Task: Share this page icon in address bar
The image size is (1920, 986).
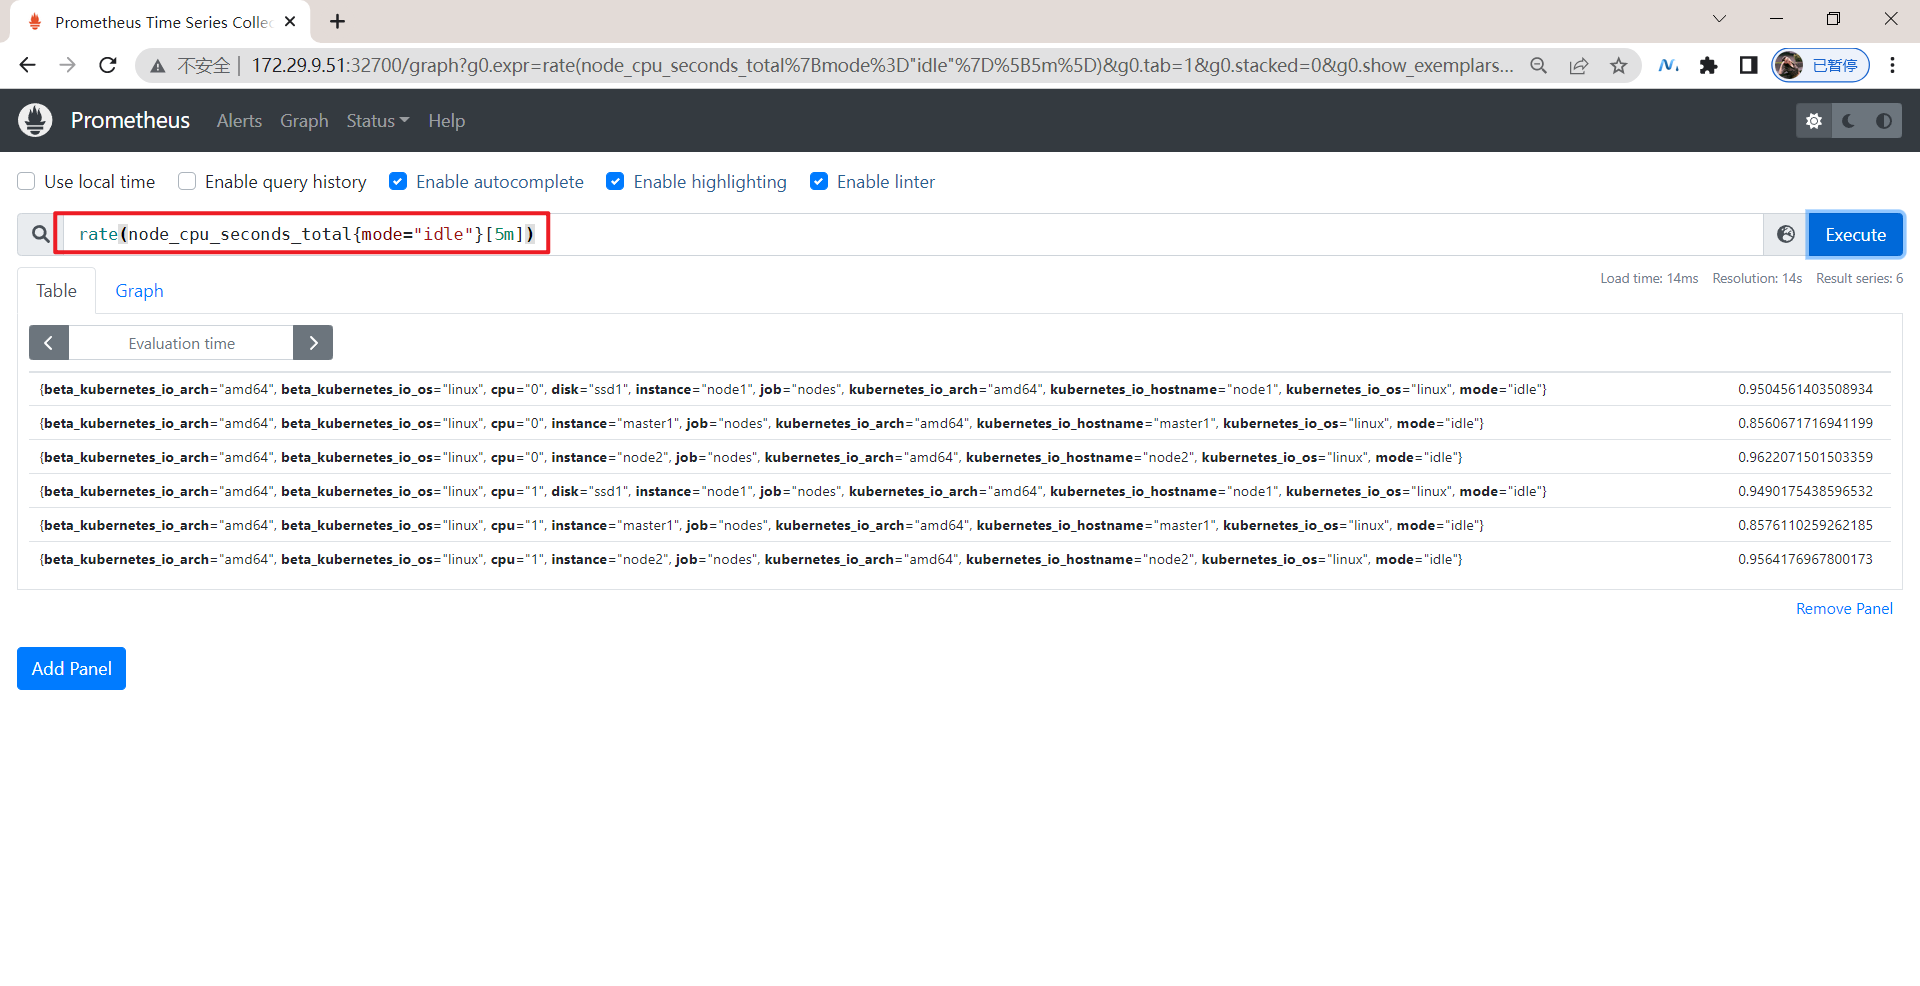Action: pyautogui.click(x=1579, y=65)
